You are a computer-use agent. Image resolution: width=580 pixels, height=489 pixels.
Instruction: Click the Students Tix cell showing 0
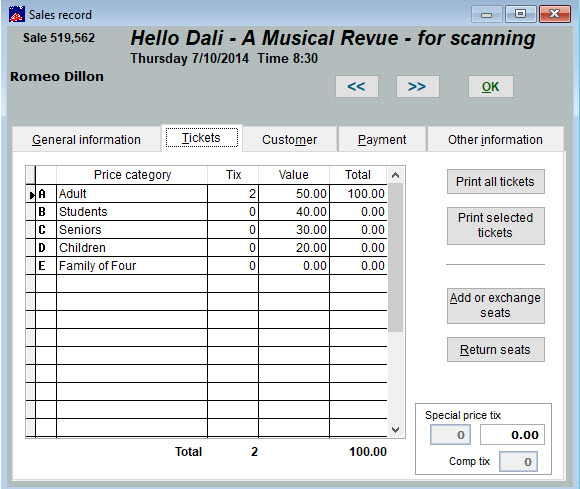pos(233,212)
